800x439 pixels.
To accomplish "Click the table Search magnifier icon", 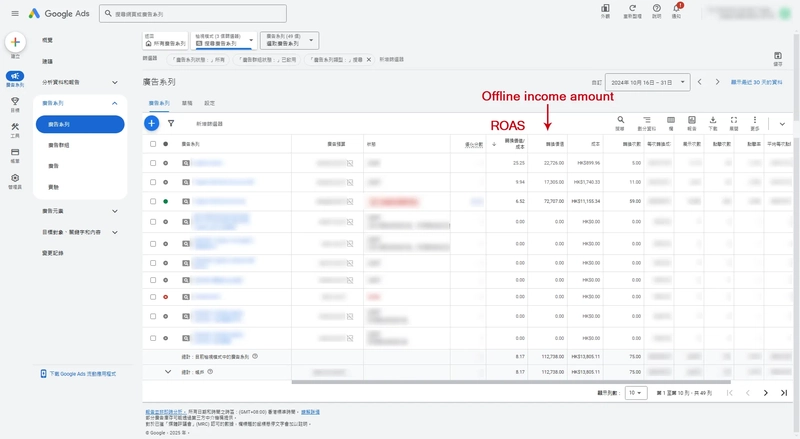I will [620, 120].
